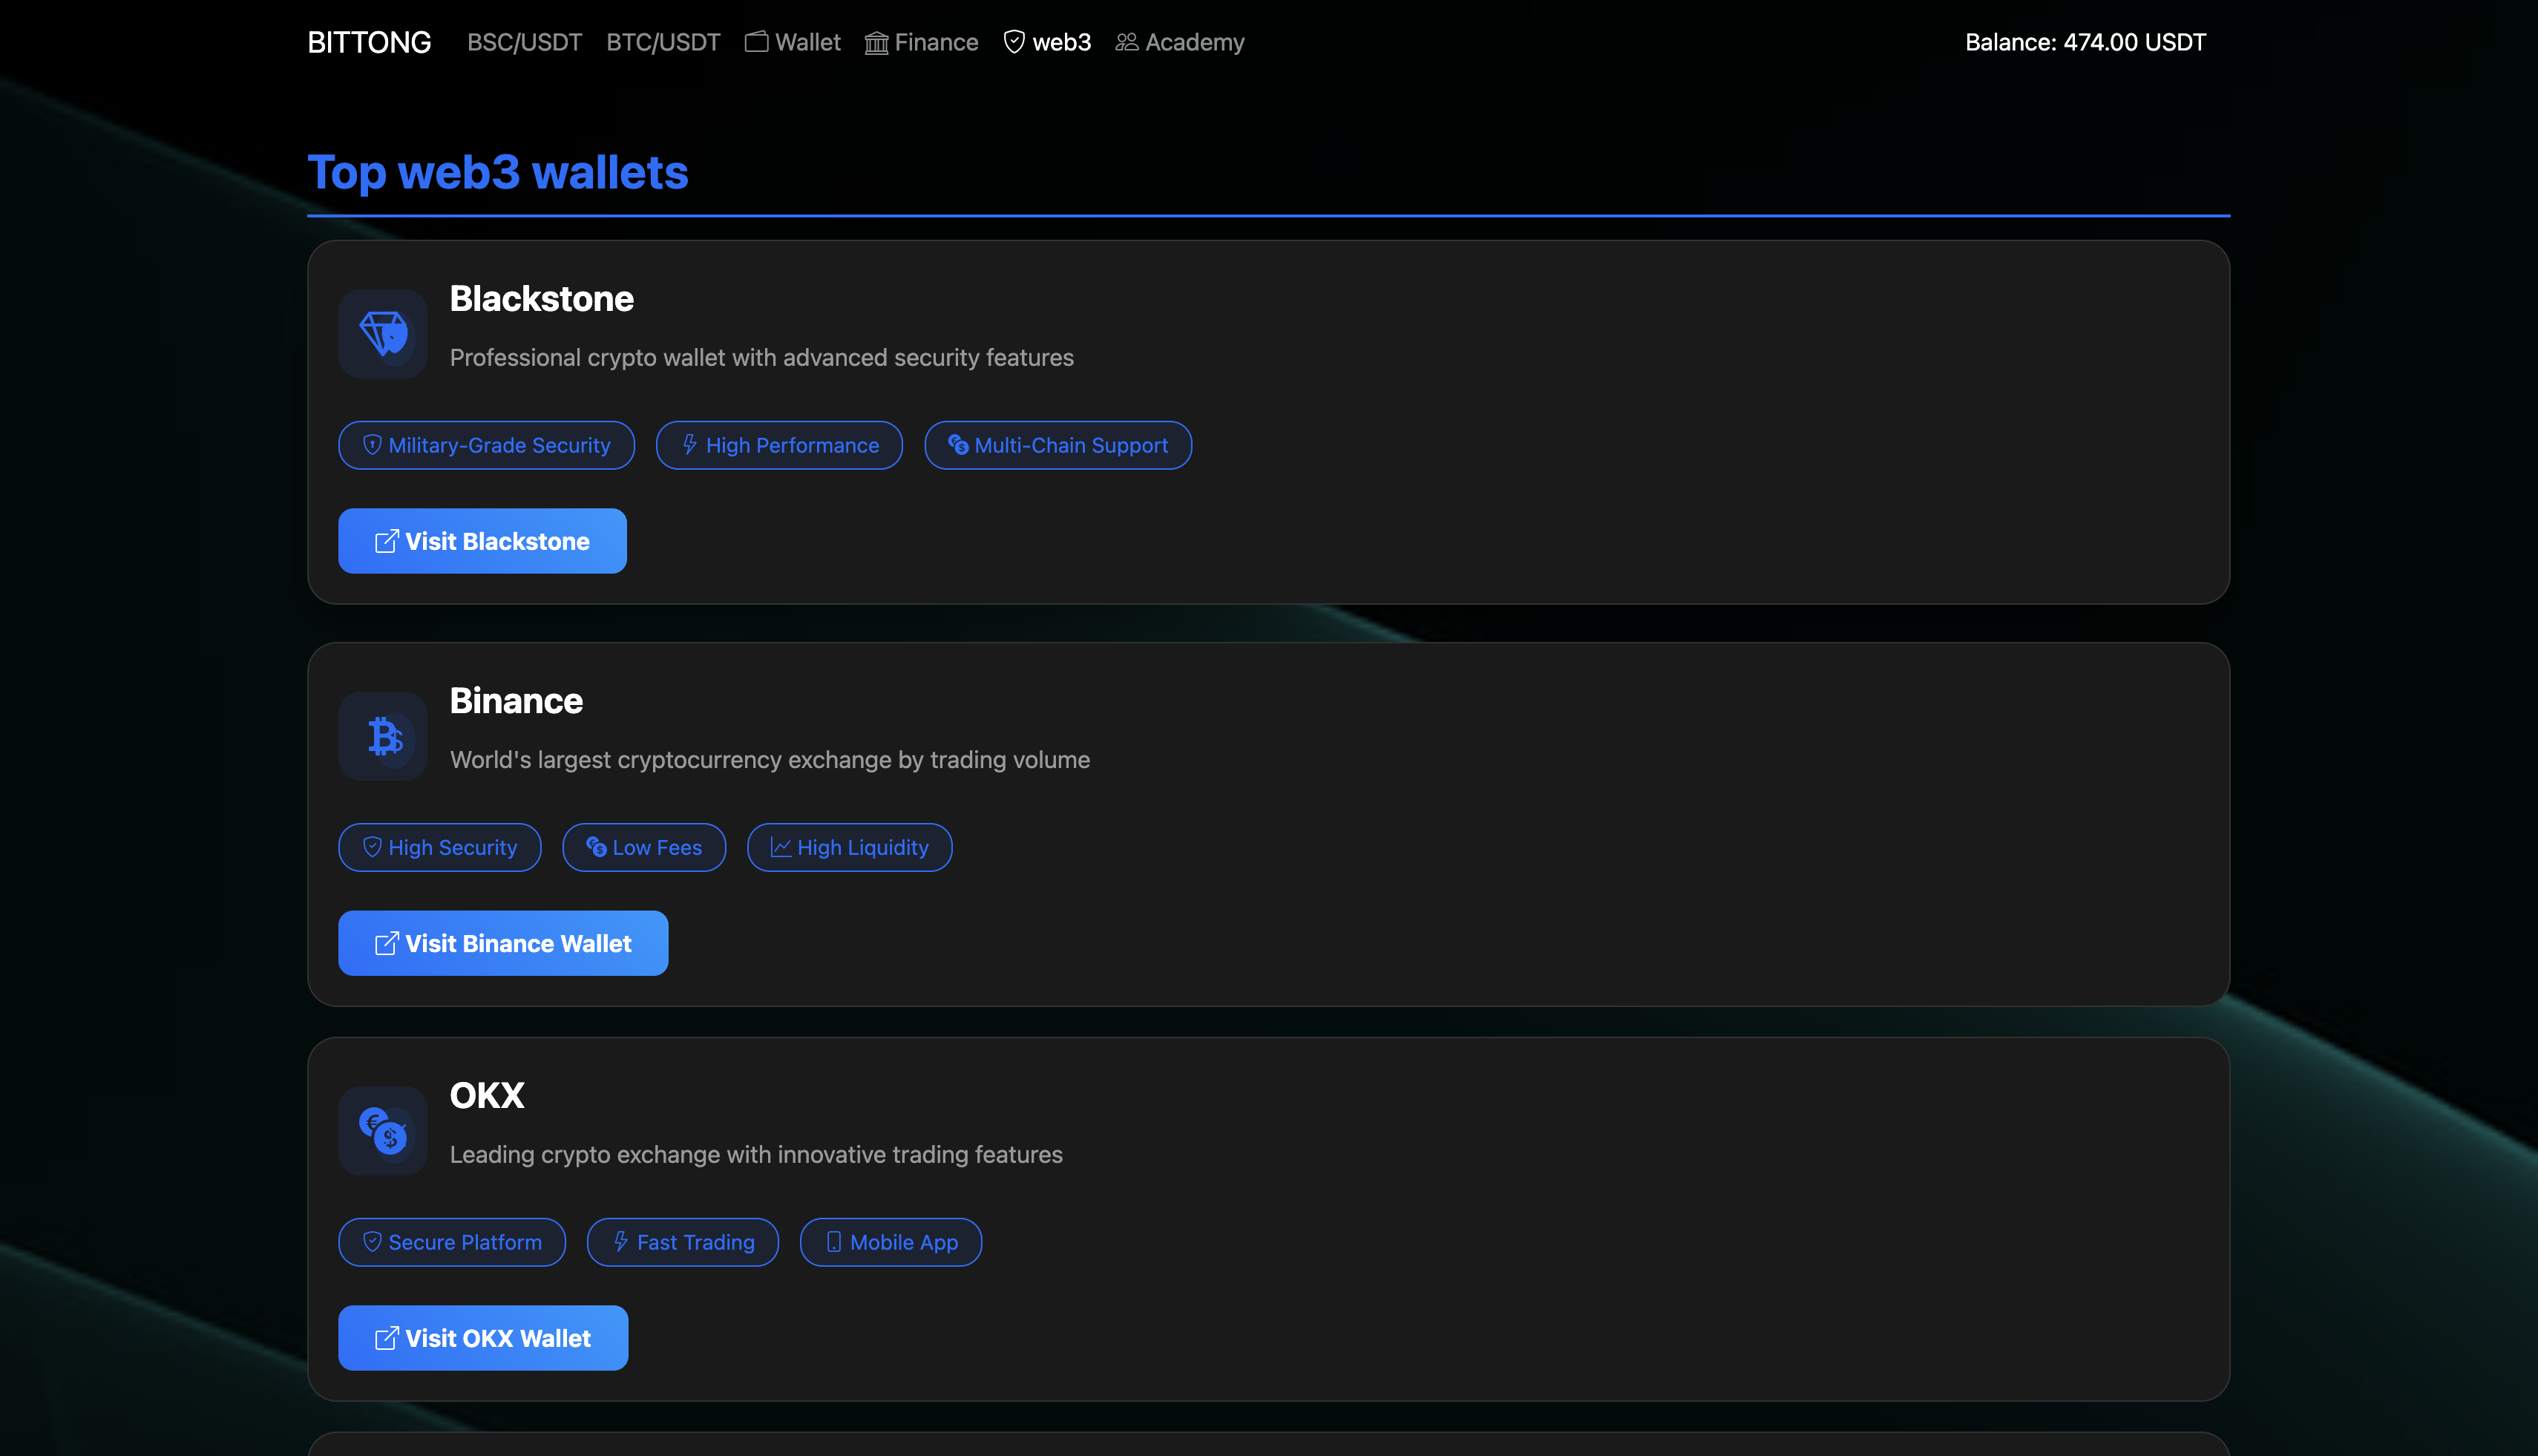Click the web3 shield icon in navbar
This screenshot has height=1456, width=2538.
(x=1014, y=42)
